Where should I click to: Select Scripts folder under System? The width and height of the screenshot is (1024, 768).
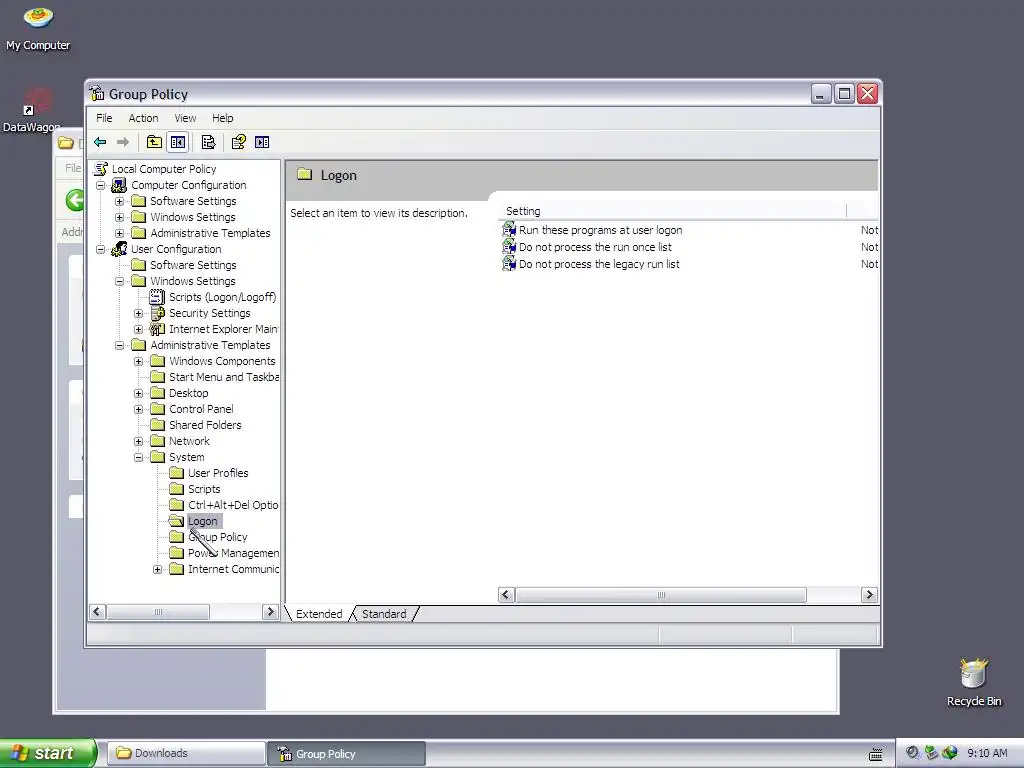click(195, 489)
